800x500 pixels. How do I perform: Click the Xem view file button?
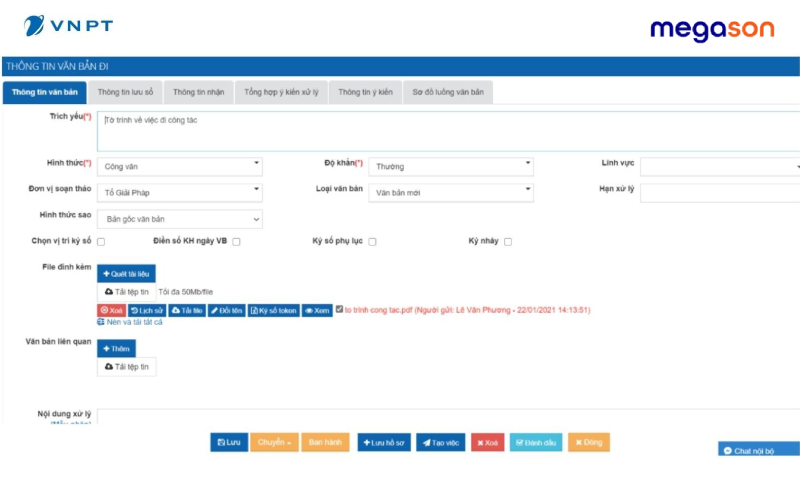(317, 310)
